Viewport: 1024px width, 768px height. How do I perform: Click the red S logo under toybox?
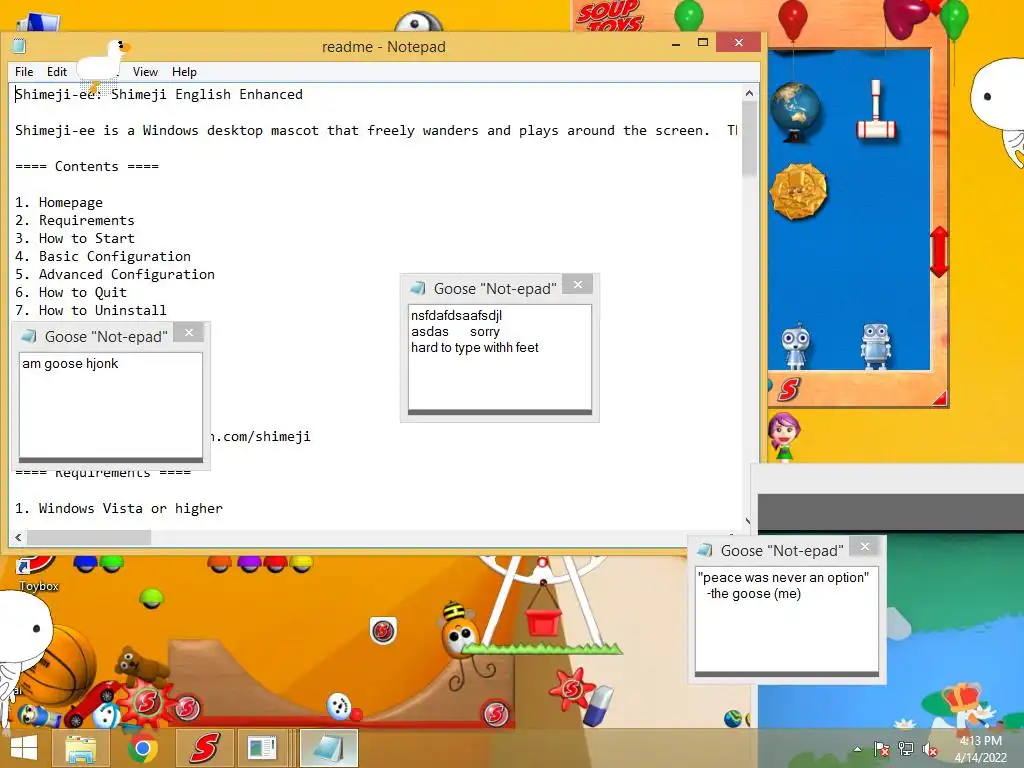click(789, 389)
